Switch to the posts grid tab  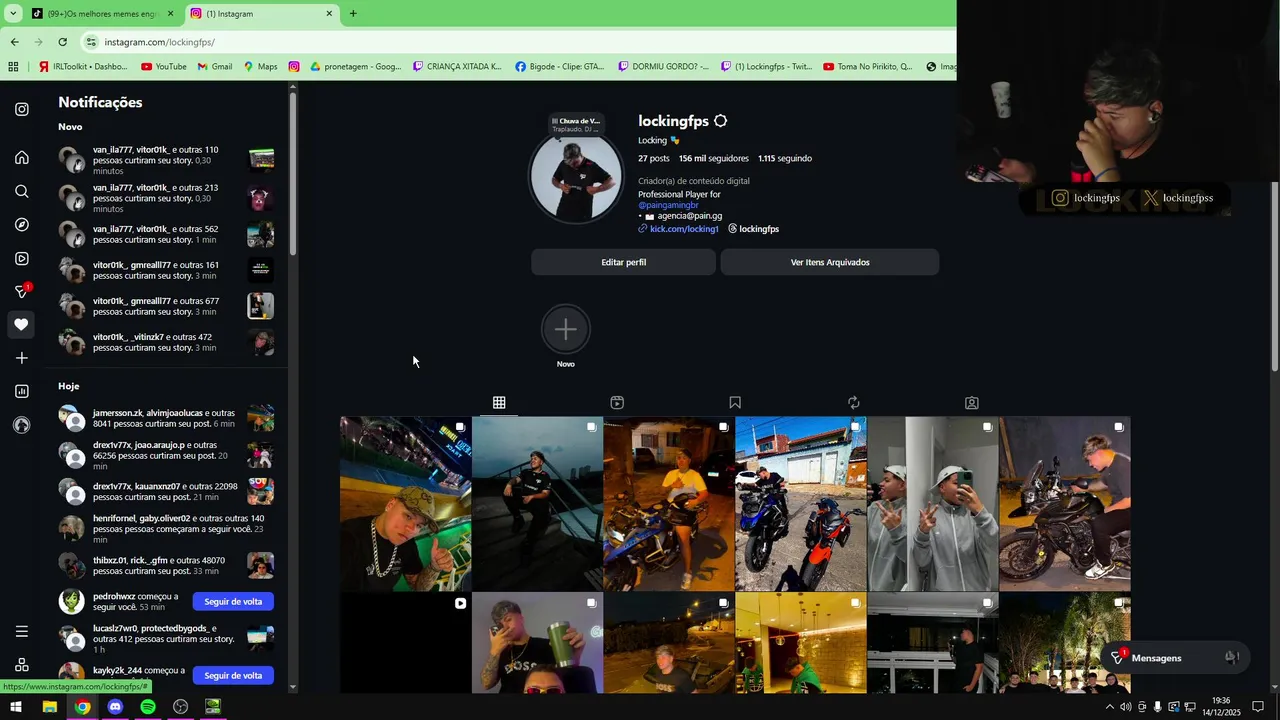click(x=499, y=402)
